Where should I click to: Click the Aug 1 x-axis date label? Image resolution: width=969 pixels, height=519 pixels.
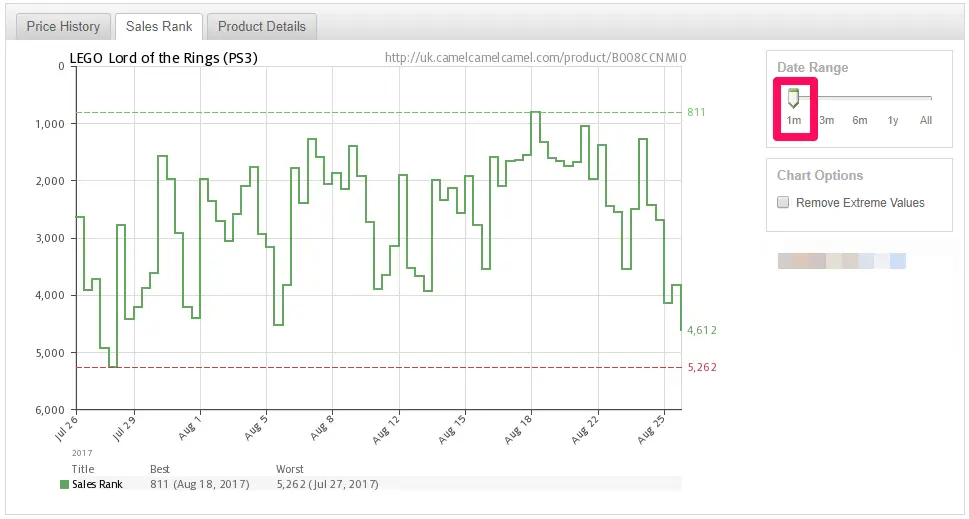(x=191, y=426)
